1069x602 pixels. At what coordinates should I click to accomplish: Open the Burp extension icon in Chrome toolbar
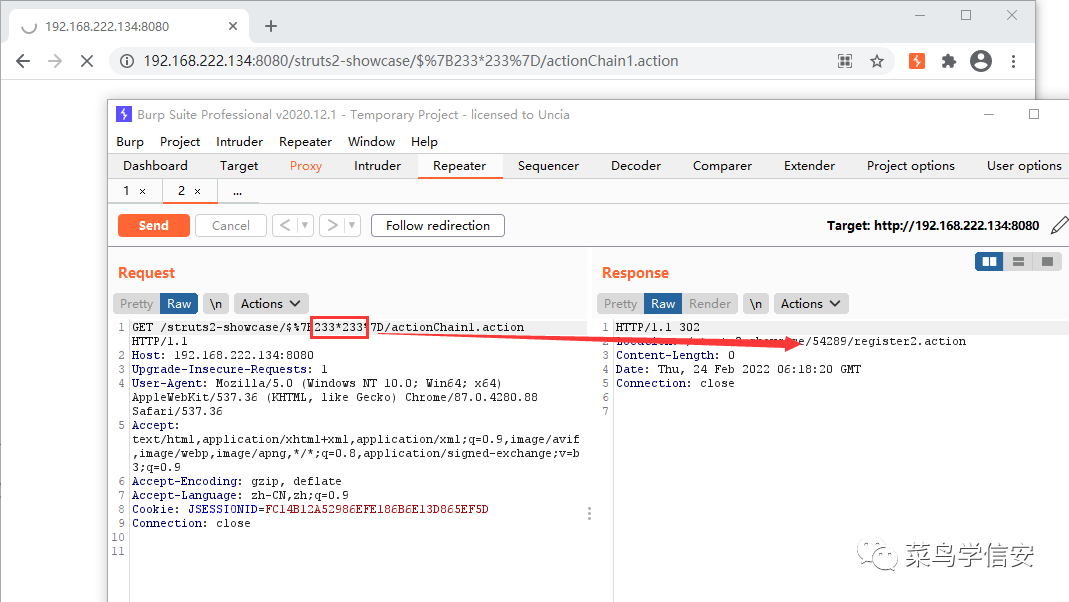click(x=917, y=61)
